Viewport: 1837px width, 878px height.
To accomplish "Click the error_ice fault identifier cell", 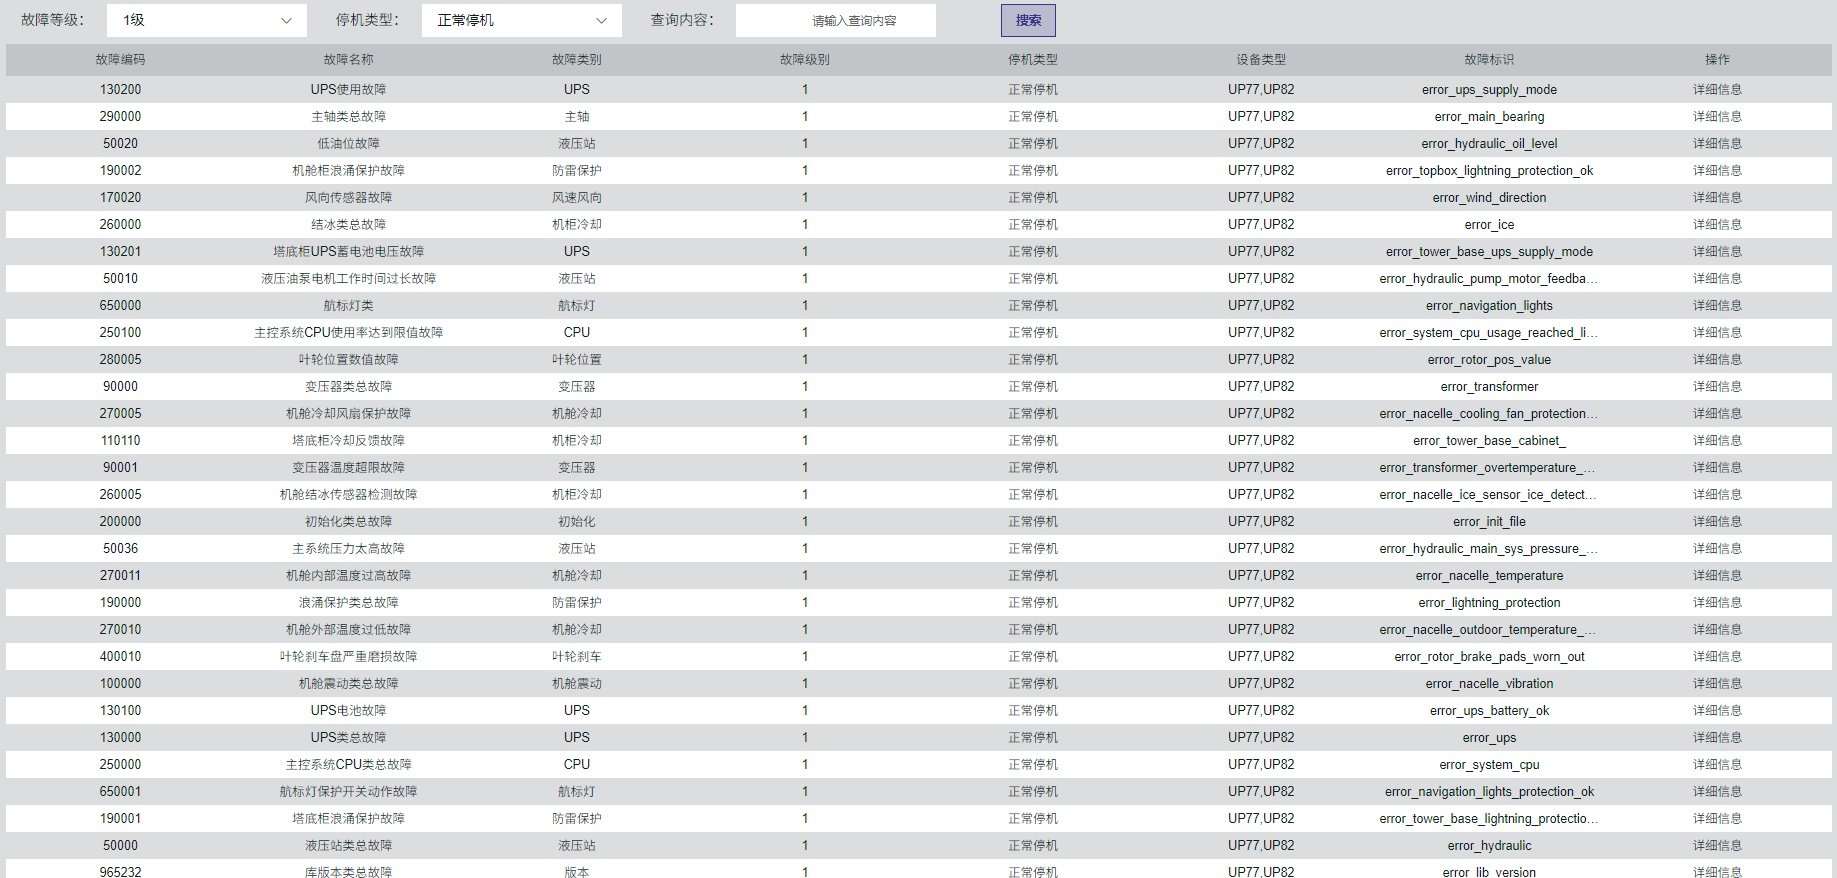I will click(1488, 225).
